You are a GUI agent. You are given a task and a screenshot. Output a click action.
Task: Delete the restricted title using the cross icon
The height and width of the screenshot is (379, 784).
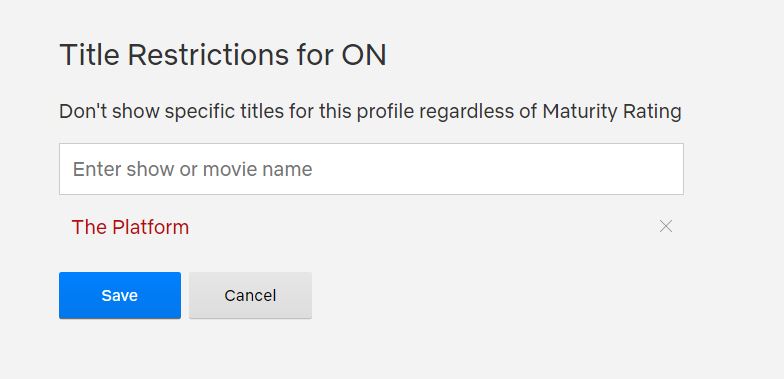666,226
